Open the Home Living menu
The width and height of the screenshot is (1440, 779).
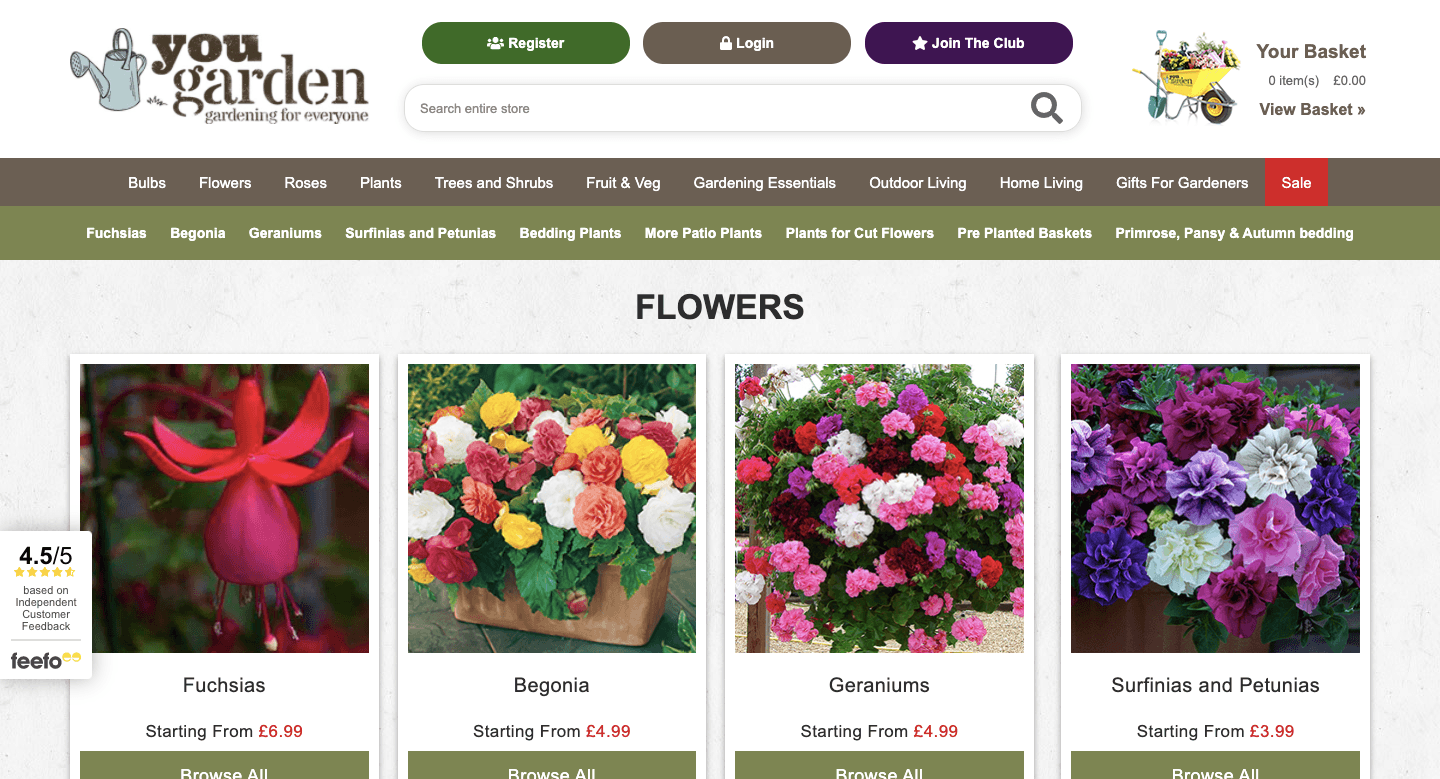(1041, 183)
